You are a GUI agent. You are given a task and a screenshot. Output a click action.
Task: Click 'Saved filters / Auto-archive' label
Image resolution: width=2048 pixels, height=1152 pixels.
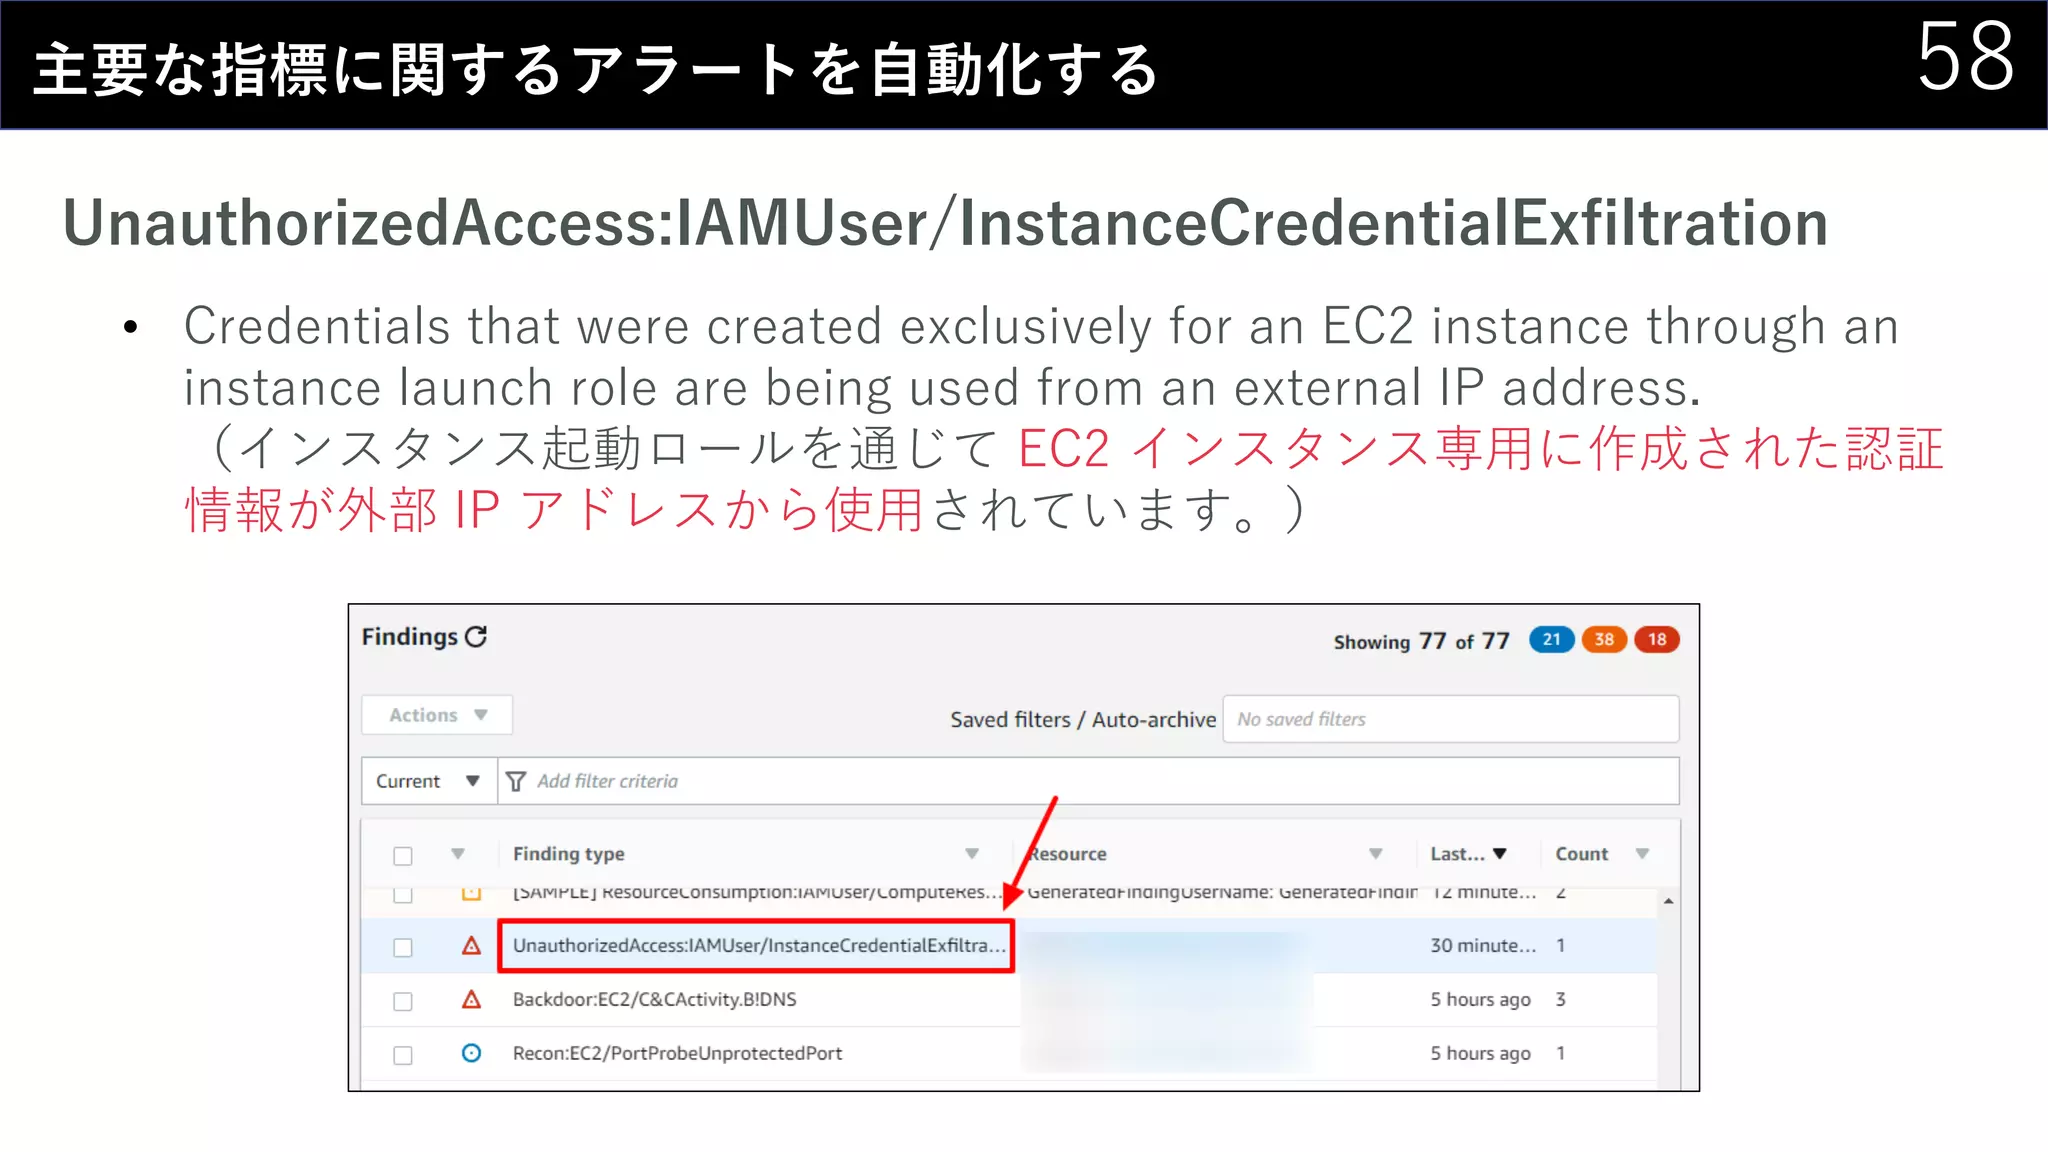coord(1083,719)
